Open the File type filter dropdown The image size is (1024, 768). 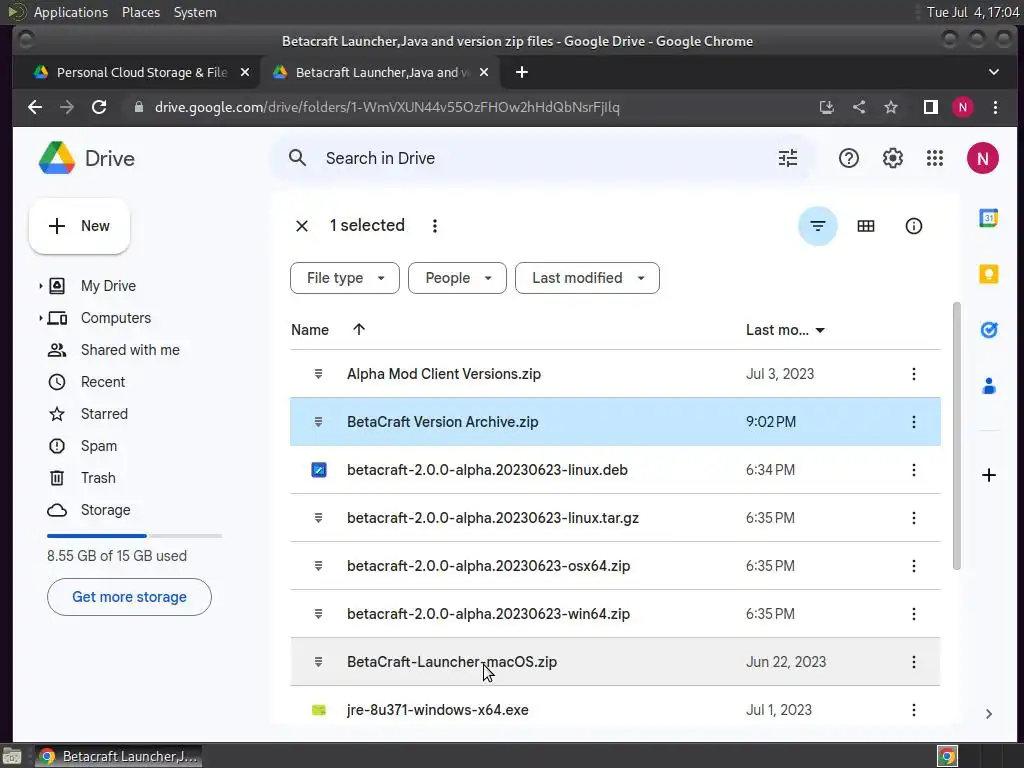(x=345, y=278)
